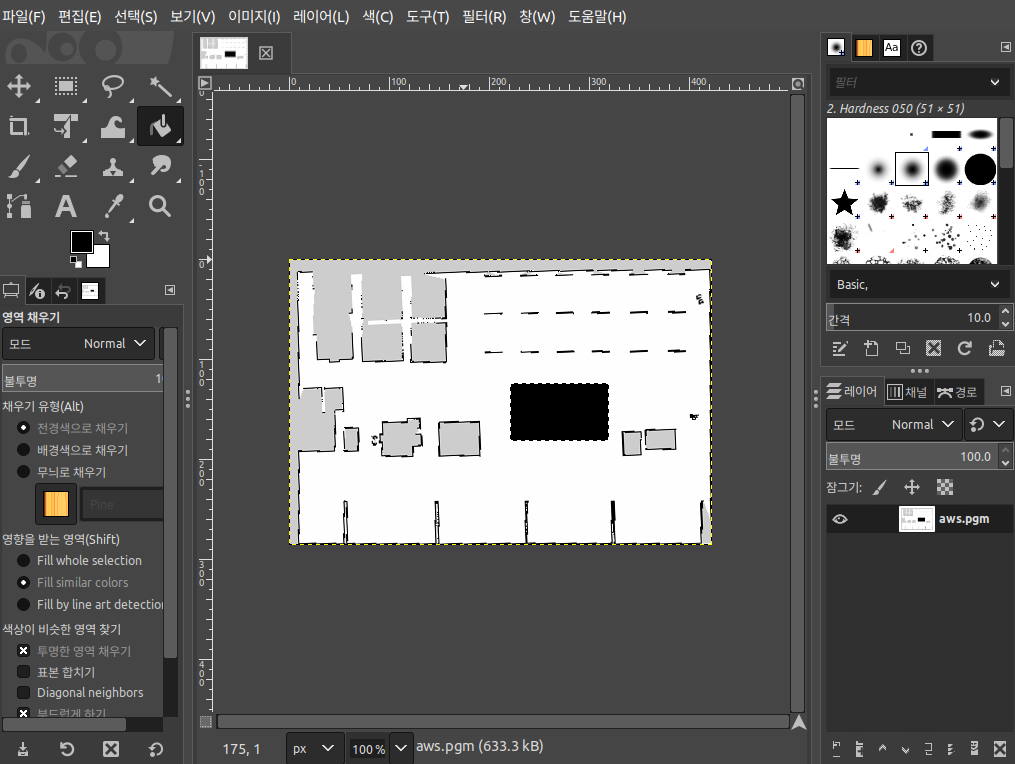Open the fill tool 모드 Normal dropdown
The width and height of the screenshot is (1015, 764).
pos(78,344)
